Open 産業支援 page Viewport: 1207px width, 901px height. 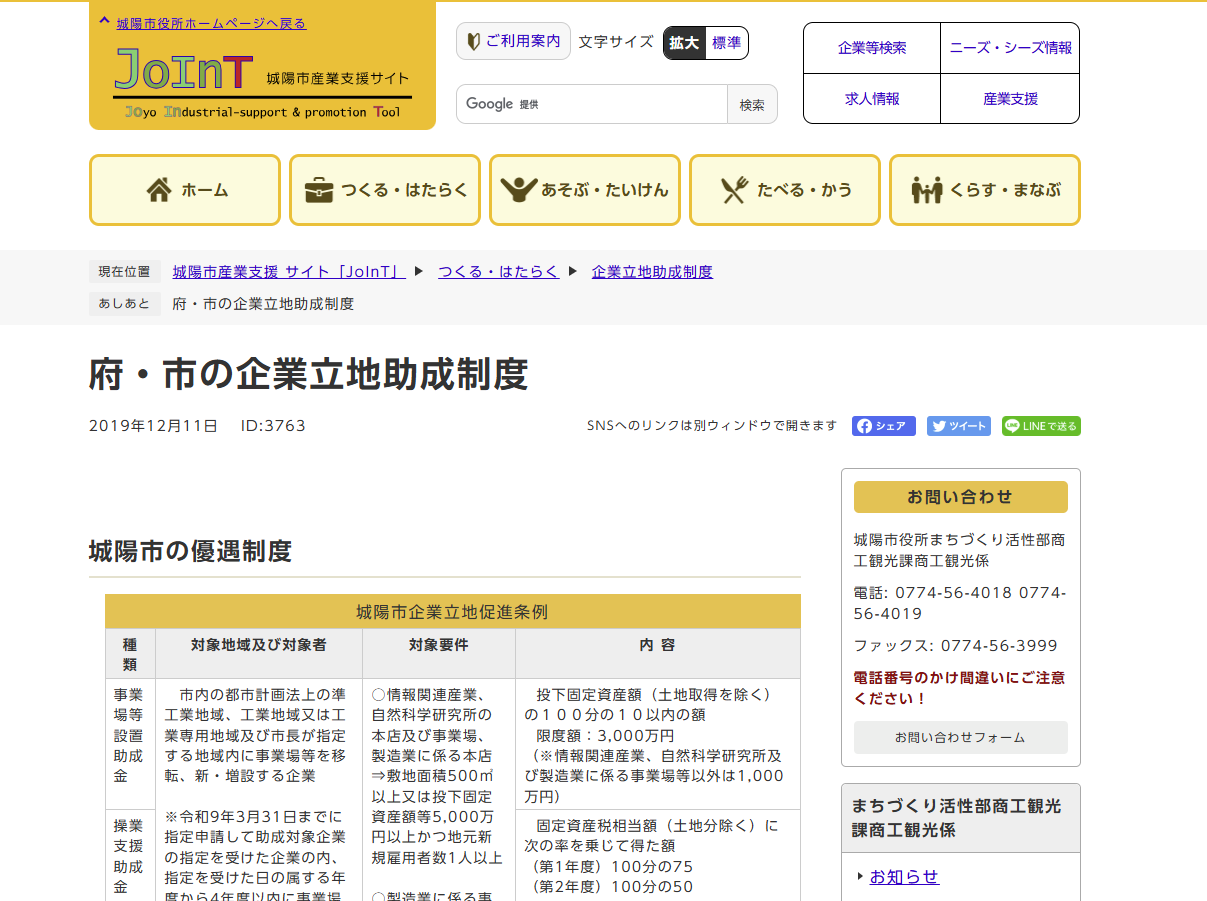pyautogui.click(x=1010, y=99)
